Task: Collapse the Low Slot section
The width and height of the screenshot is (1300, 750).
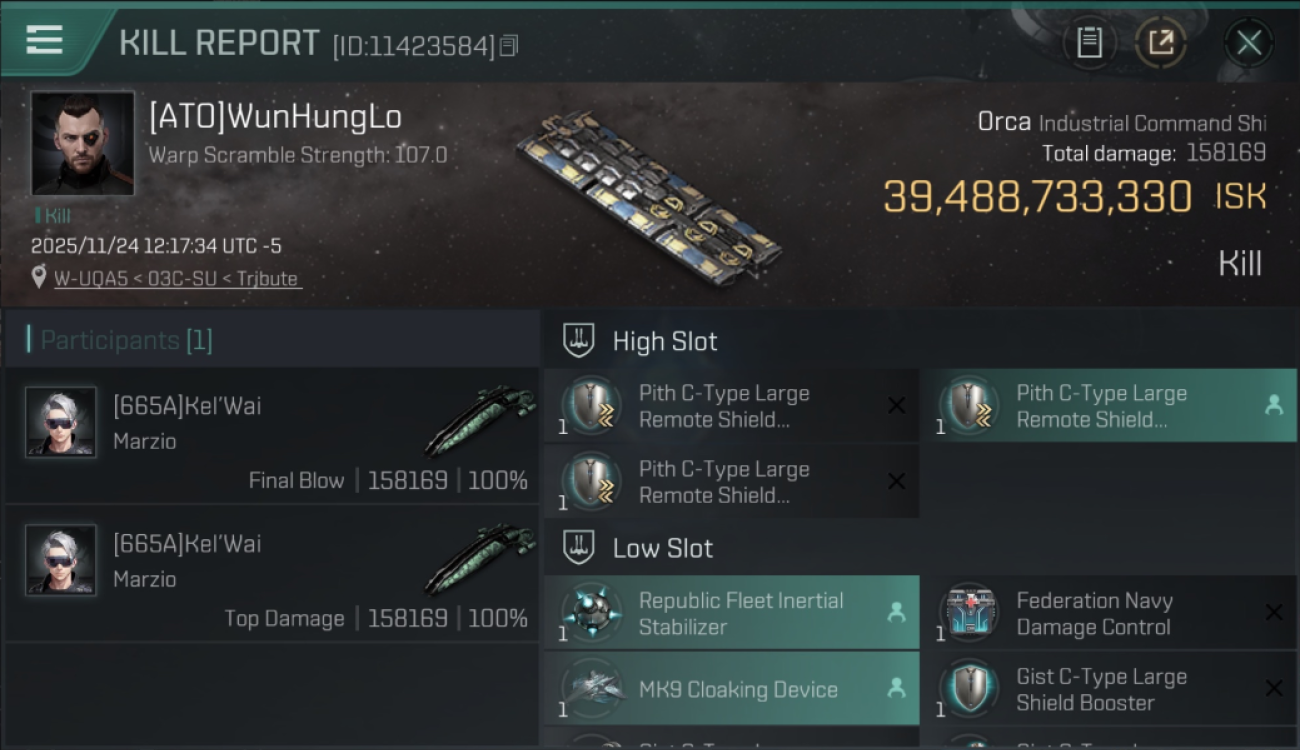Action: click(579, 548)
